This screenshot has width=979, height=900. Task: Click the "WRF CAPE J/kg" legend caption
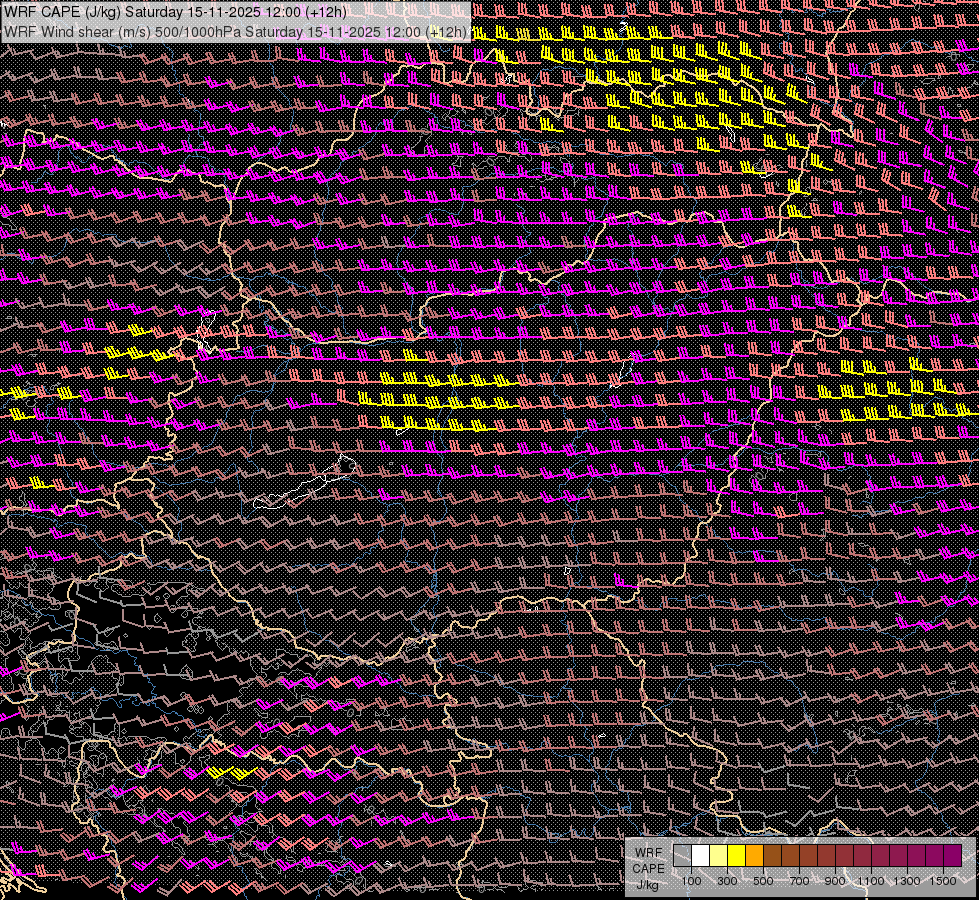[x=647, y=867]
